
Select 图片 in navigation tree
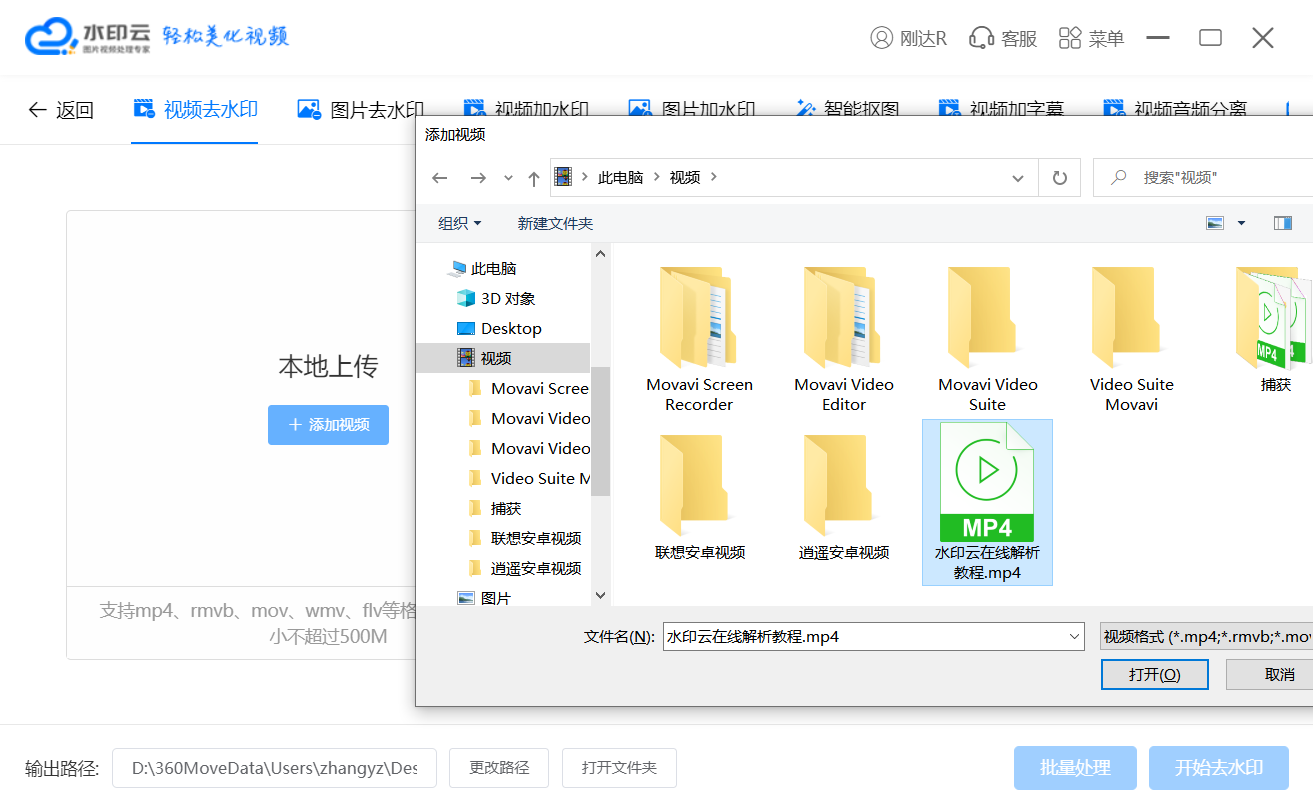click(x=484, y=598)
